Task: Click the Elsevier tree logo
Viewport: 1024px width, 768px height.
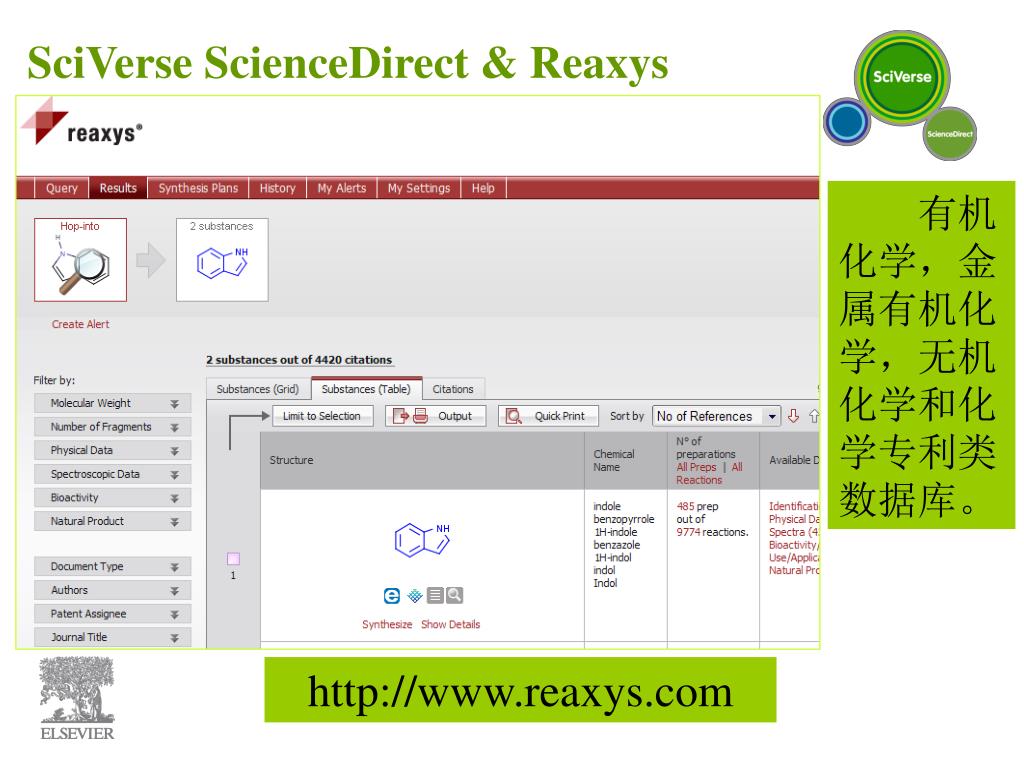Action: pyautogui.click(x=77, y=699)
